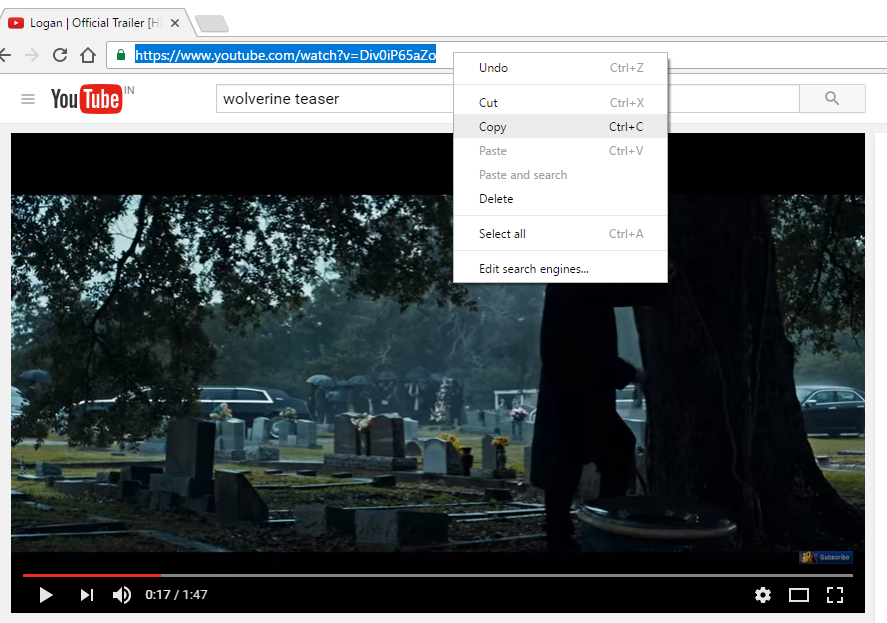Click the browser forward arrow
887x623 pixels.
coord(32,55)
